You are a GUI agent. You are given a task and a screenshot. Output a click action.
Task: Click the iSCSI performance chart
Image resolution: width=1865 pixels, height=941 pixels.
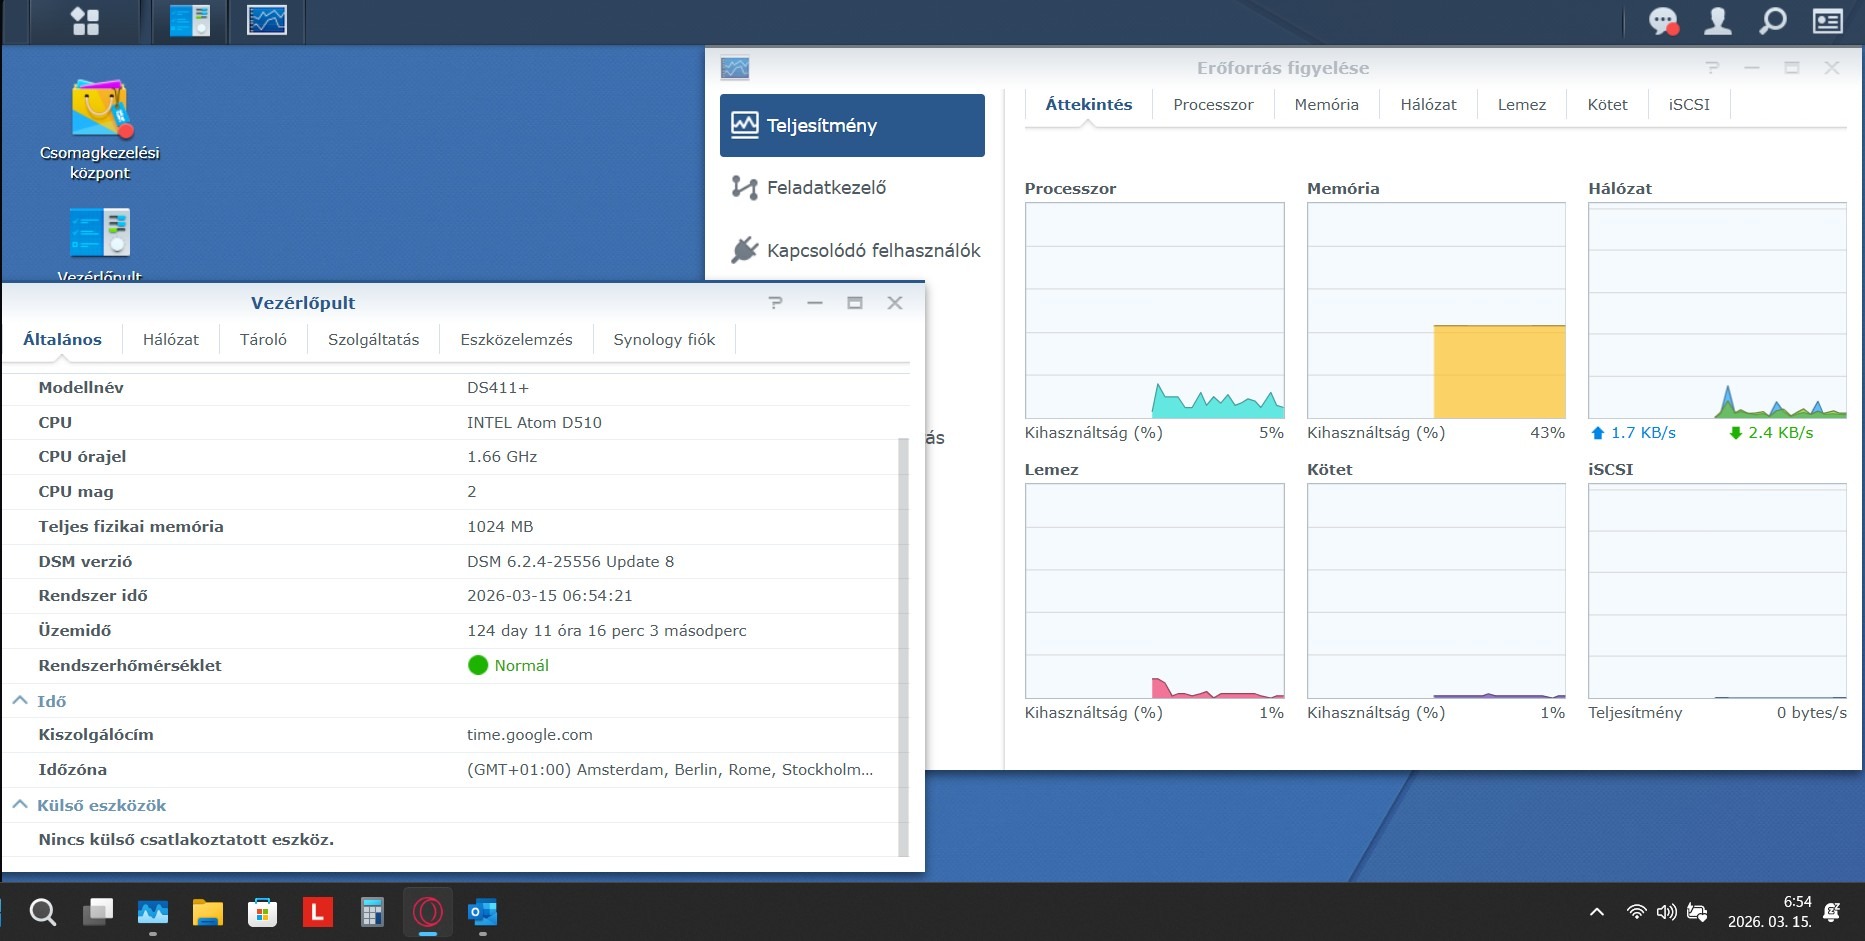click(x=1717, y=591)
